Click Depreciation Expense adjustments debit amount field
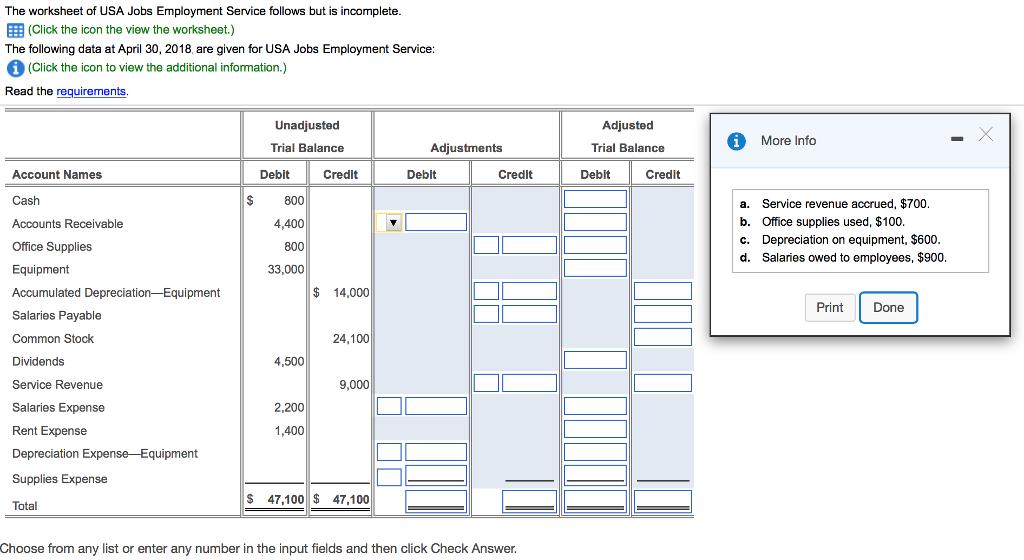This screenshot has width=1024, height=560. (436, 452)
